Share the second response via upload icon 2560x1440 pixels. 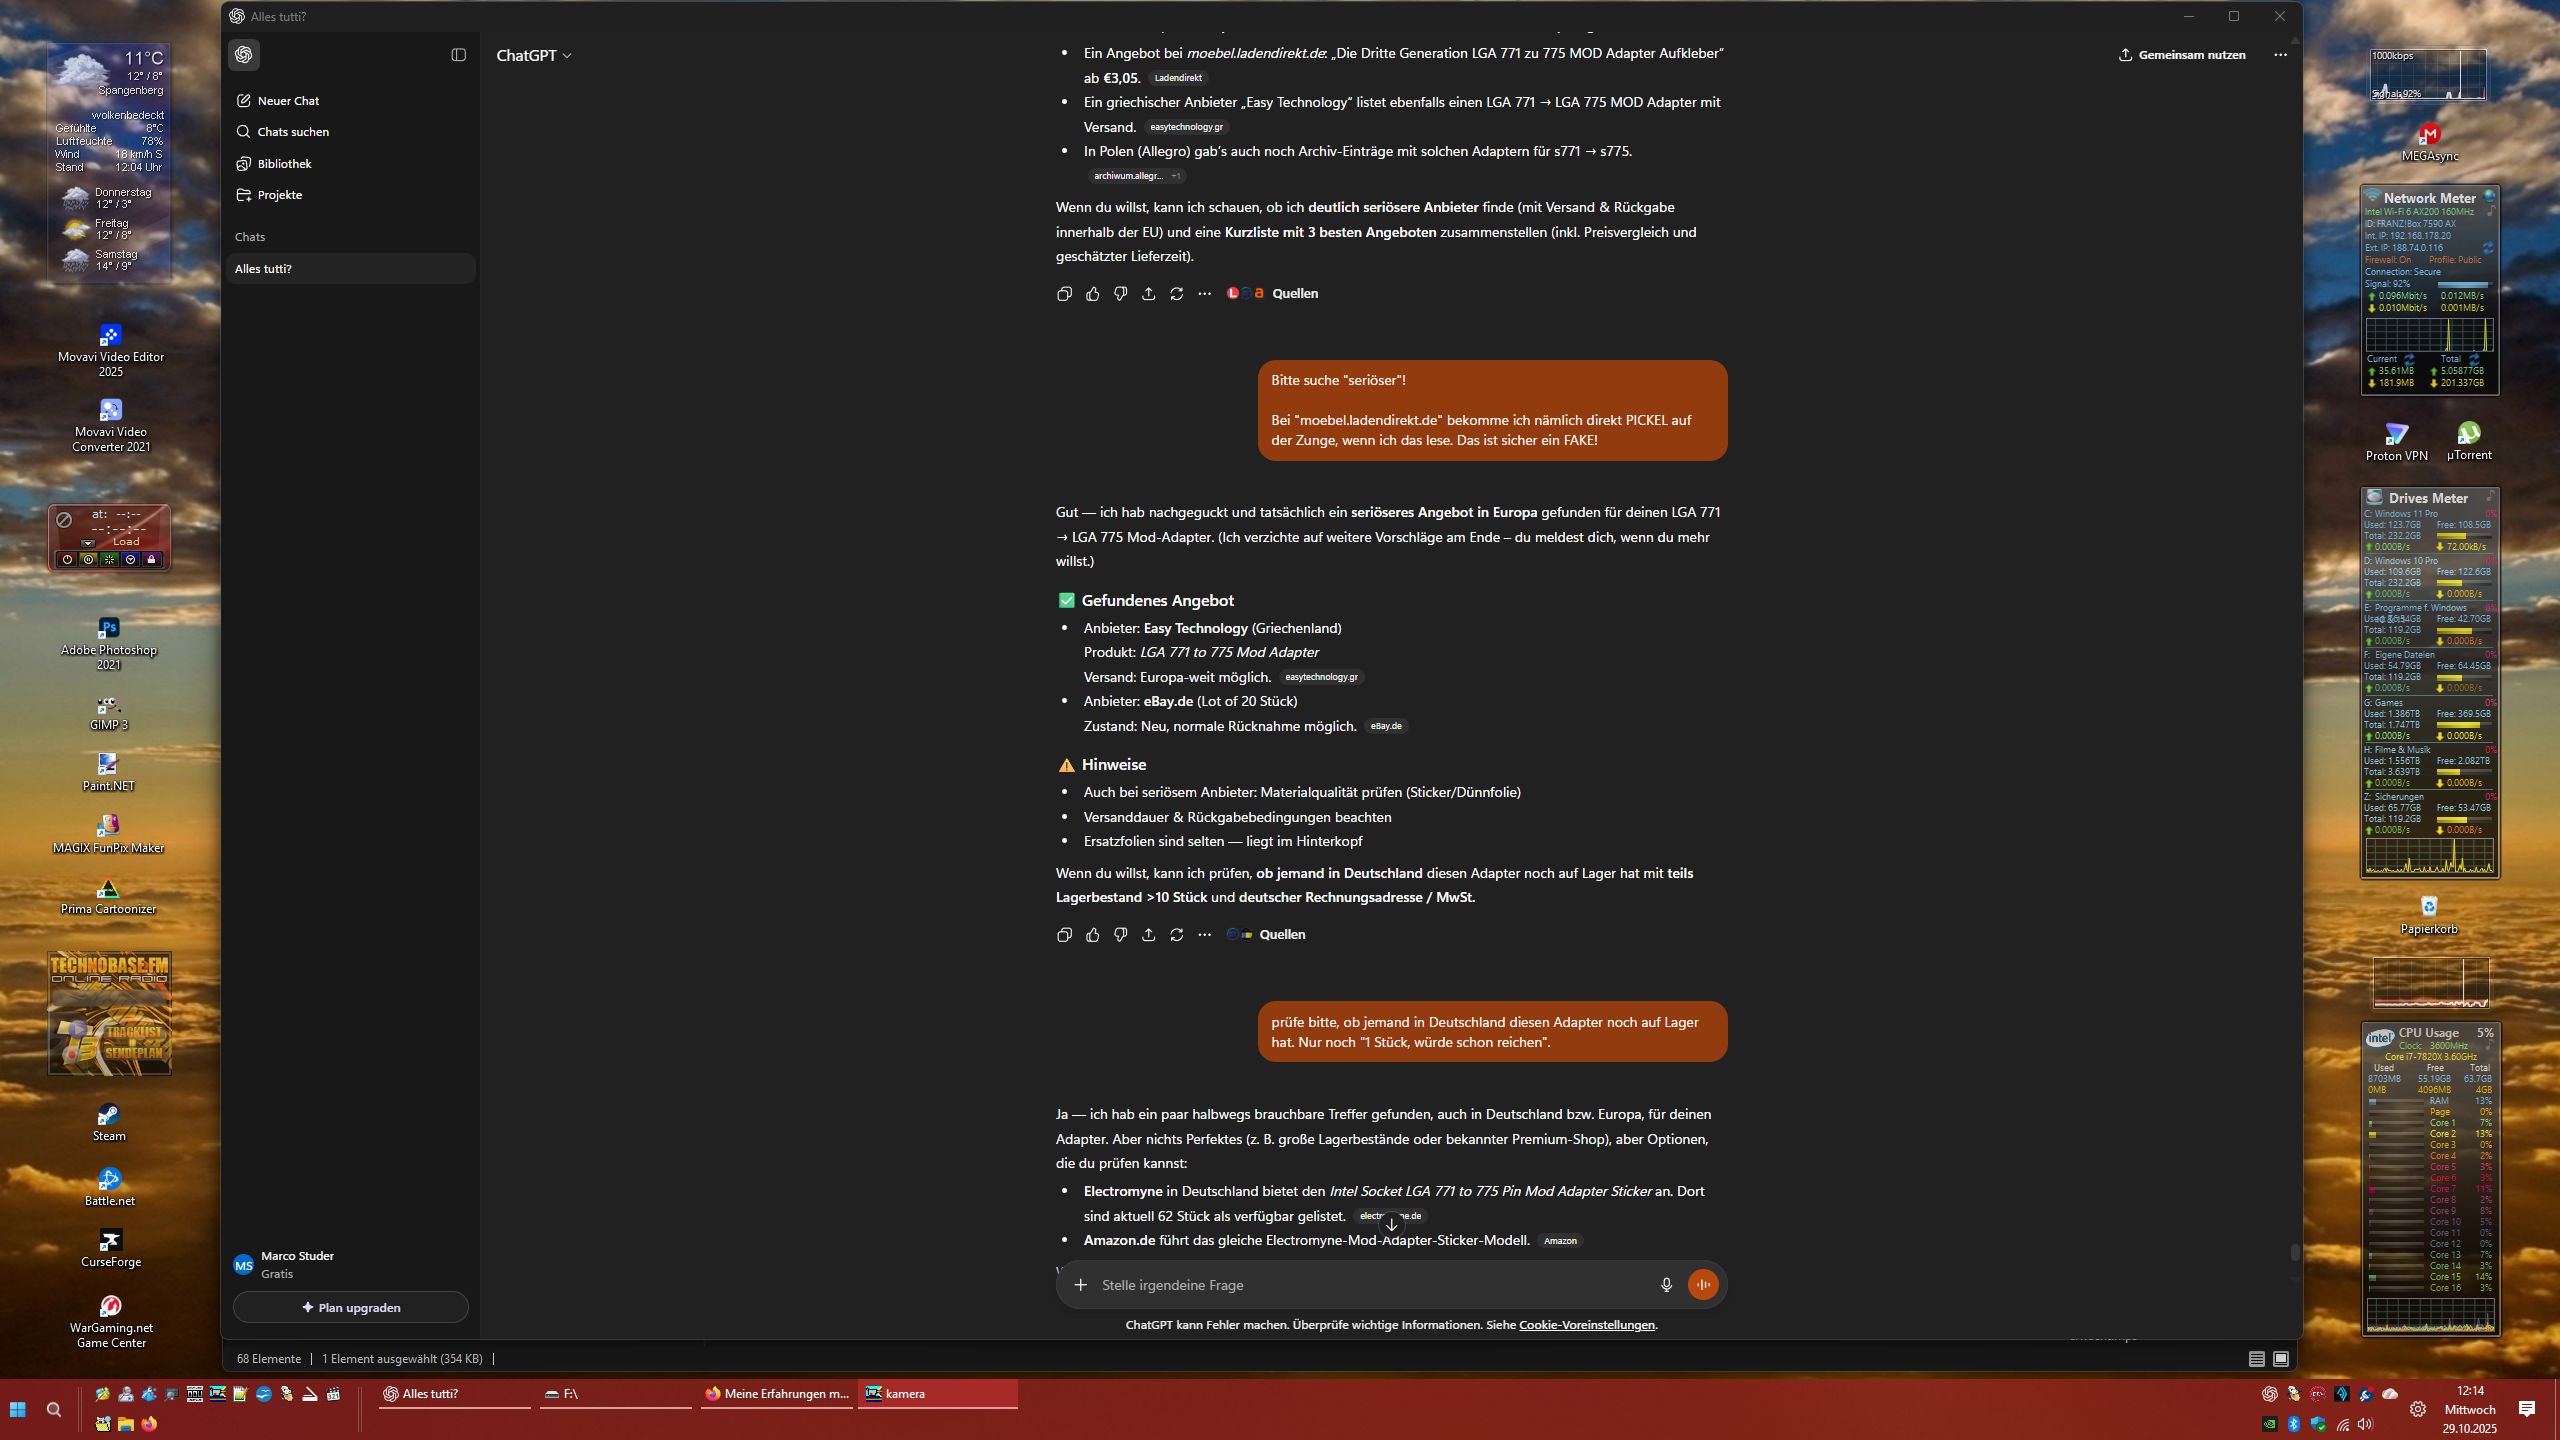(x=1148, y=934)
